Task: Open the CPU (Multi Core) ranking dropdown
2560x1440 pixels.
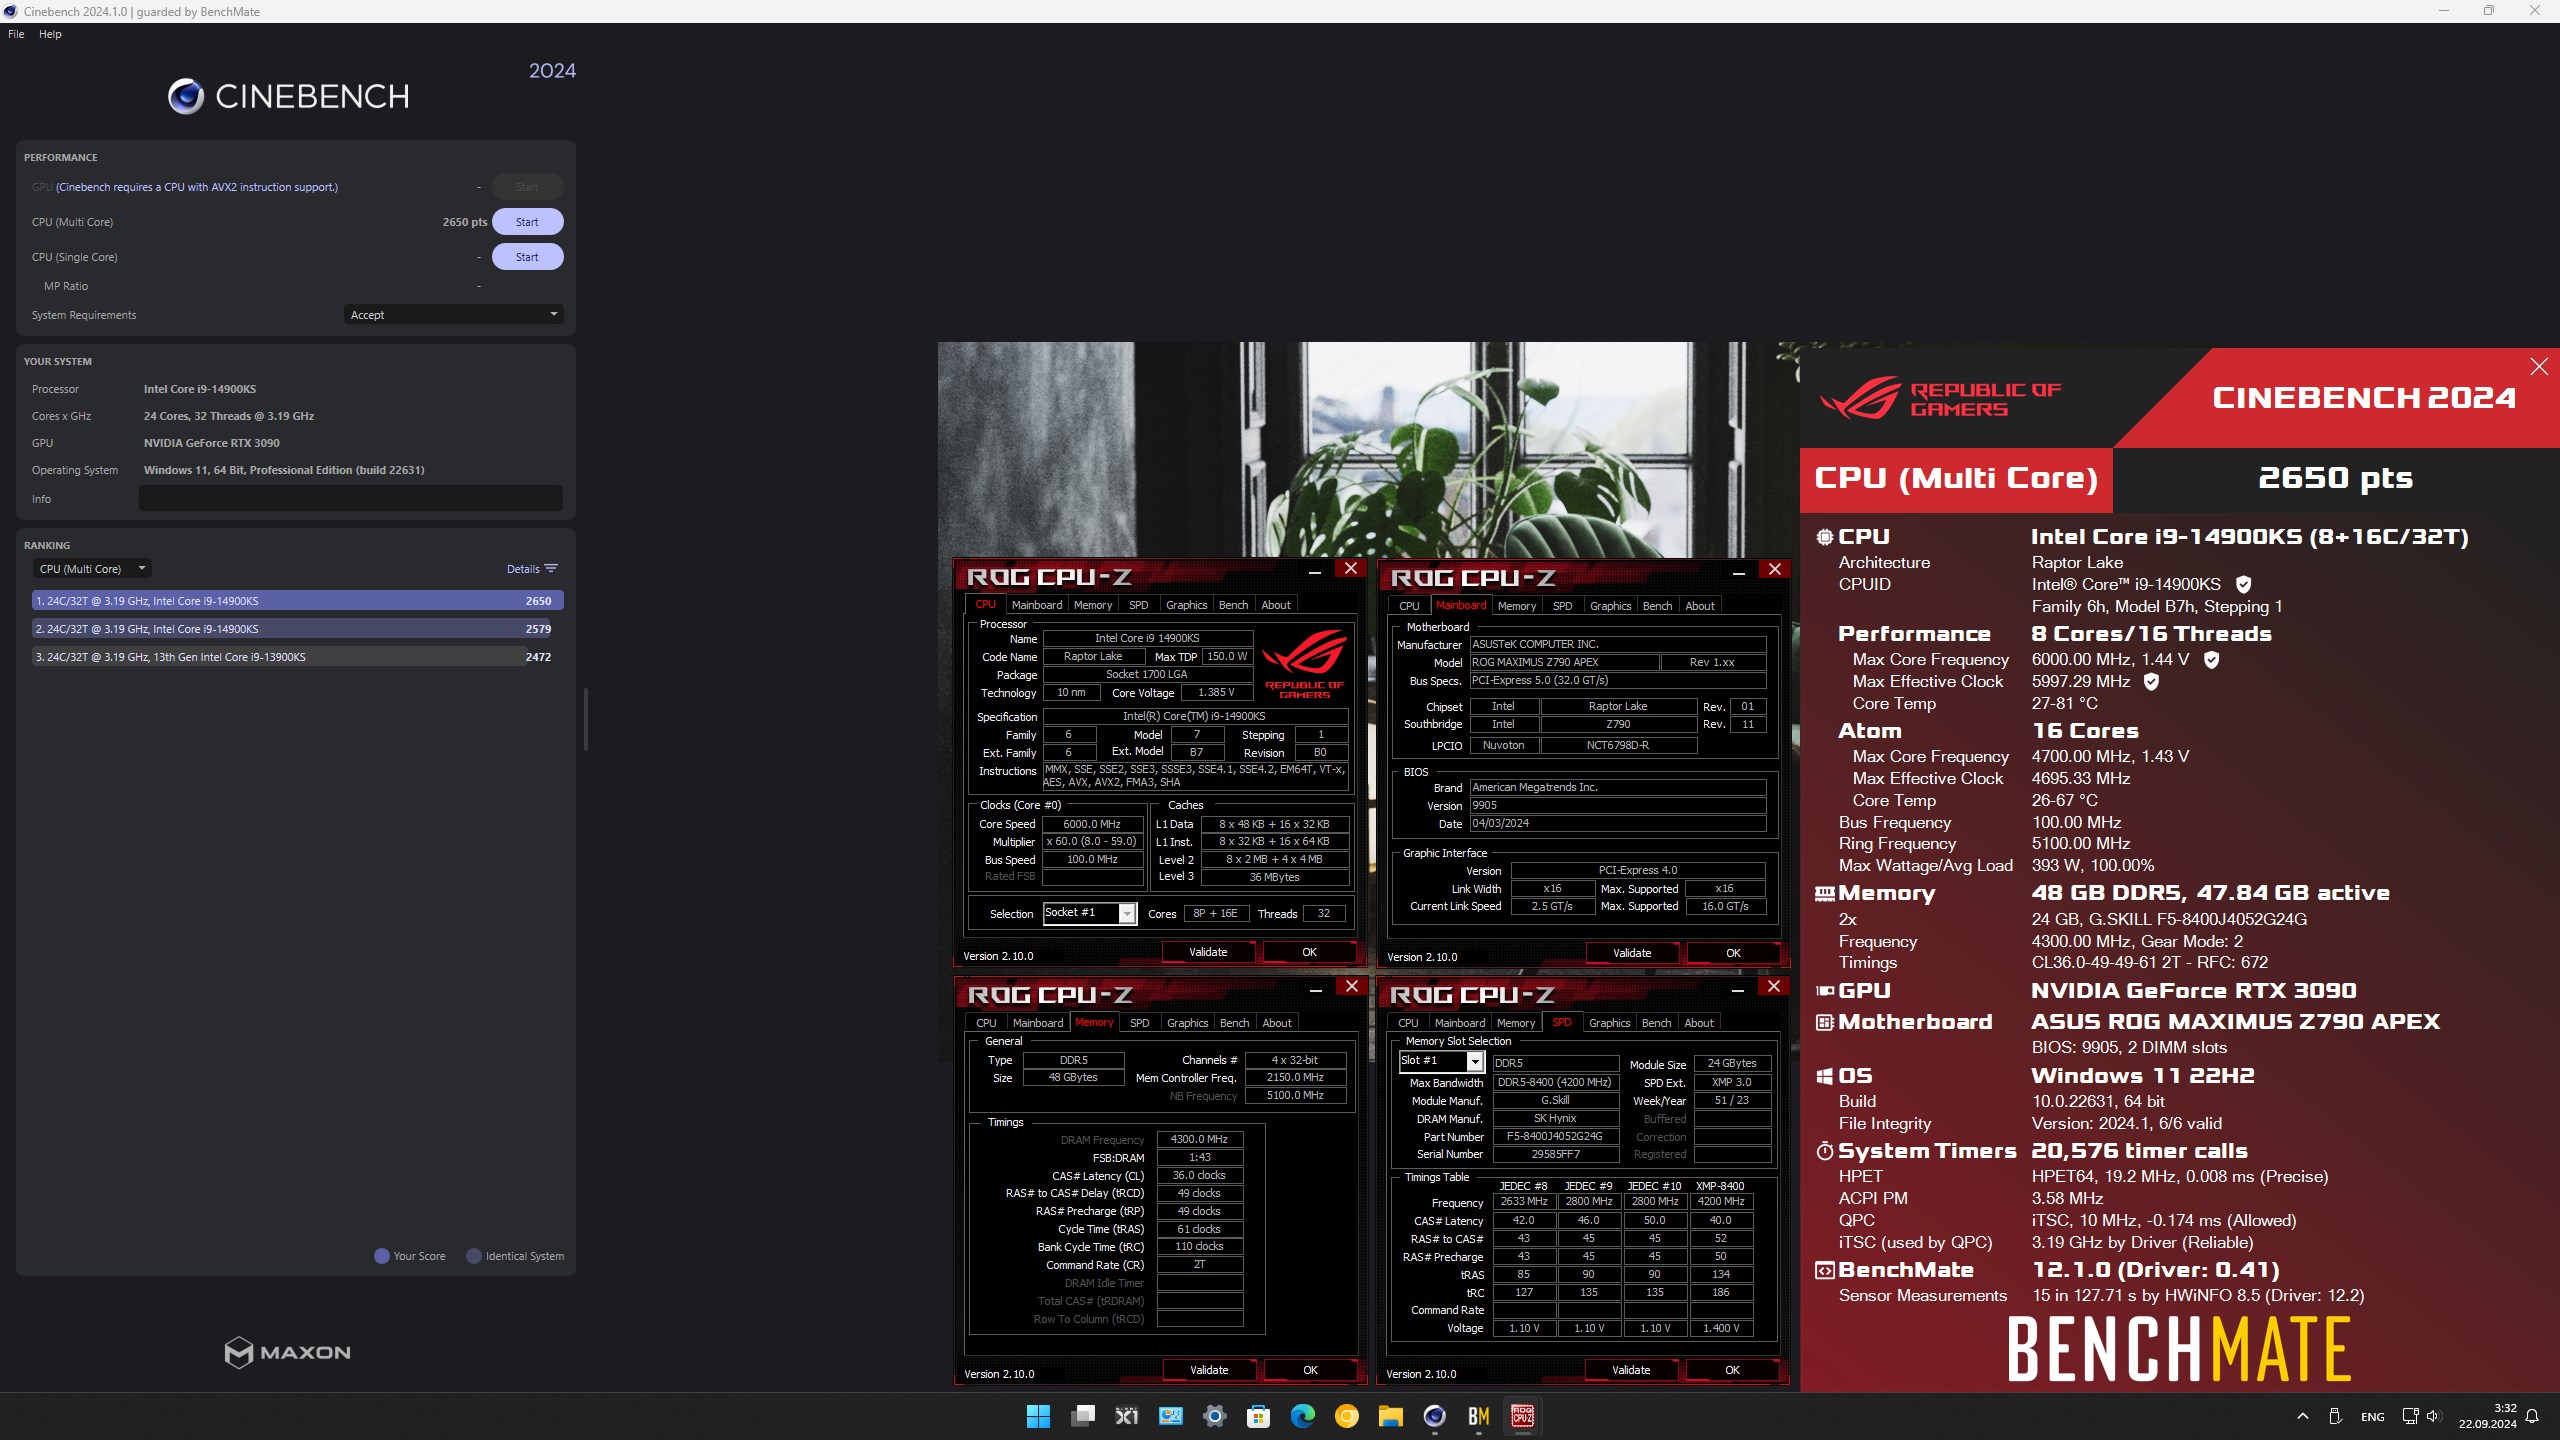Action: pos(91,569)
